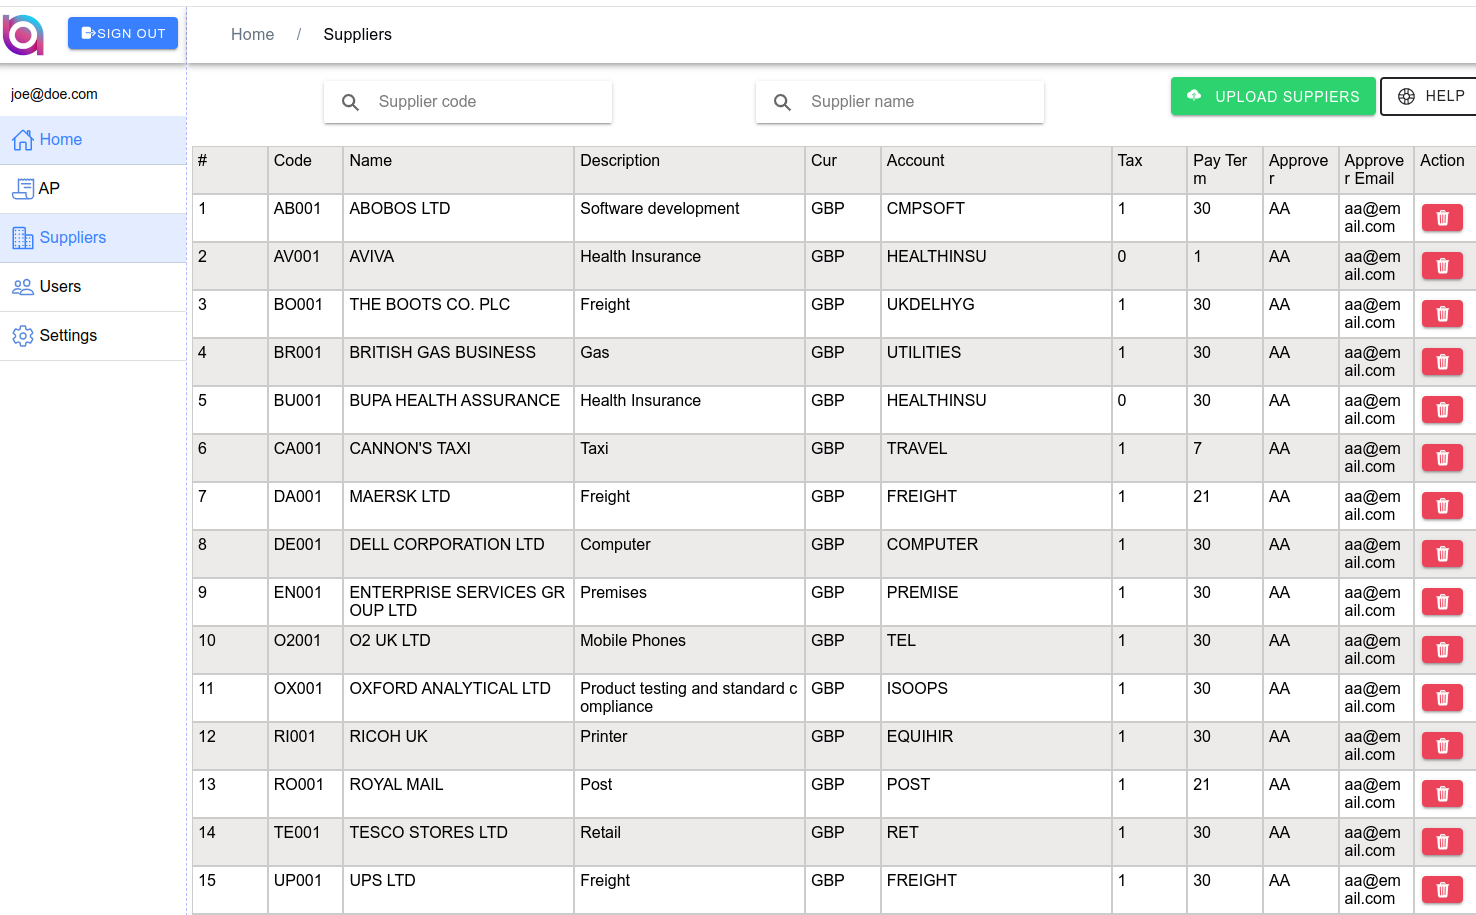Delete the MAERSK LTD supplier
1476x915 pixels.
[1442, 506]
